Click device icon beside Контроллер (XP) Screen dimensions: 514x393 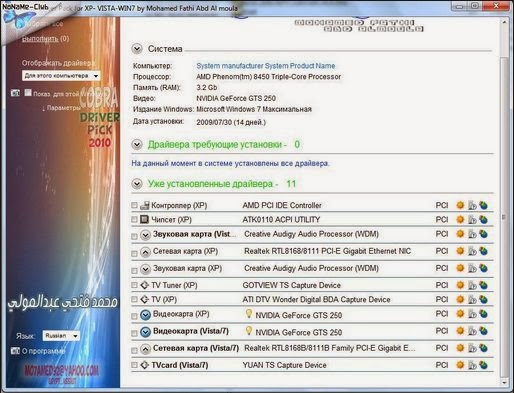tap(145, 205)
